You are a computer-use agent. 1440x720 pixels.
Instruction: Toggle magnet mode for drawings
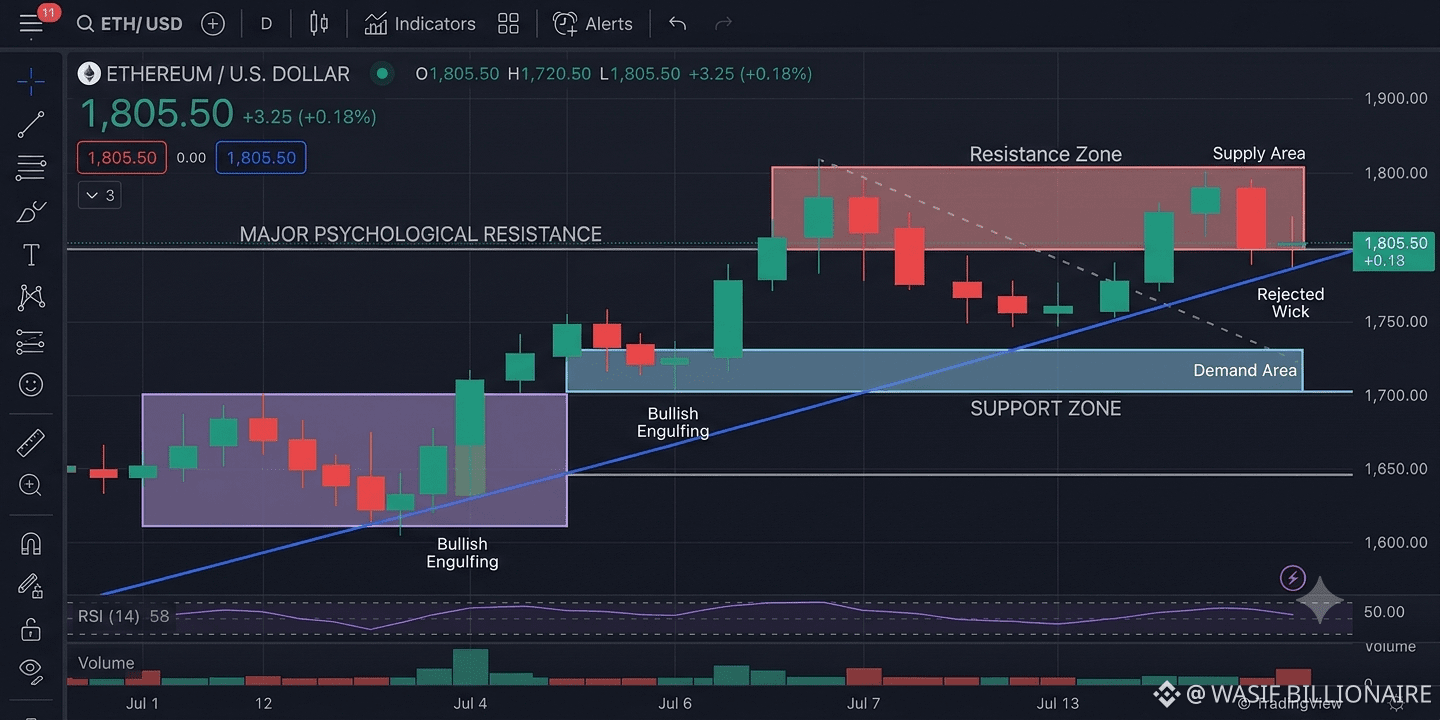[x=31, y=543]
